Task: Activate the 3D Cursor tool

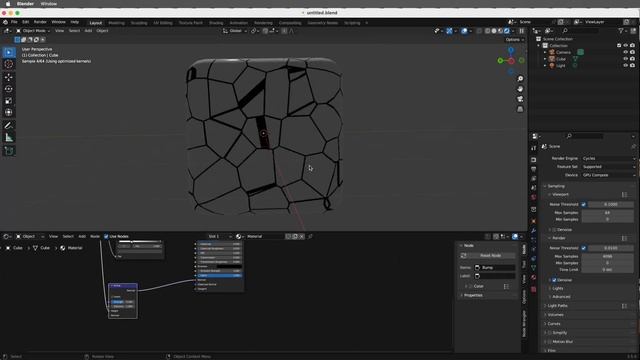Action: (9, 64)
